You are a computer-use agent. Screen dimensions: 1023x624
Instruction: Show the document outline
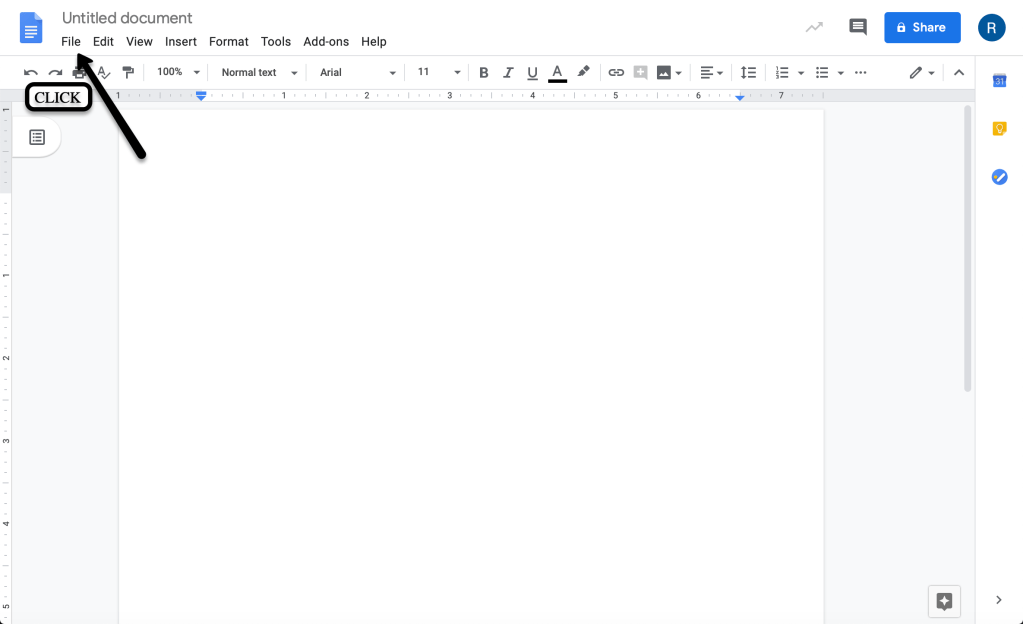[37, 137]
